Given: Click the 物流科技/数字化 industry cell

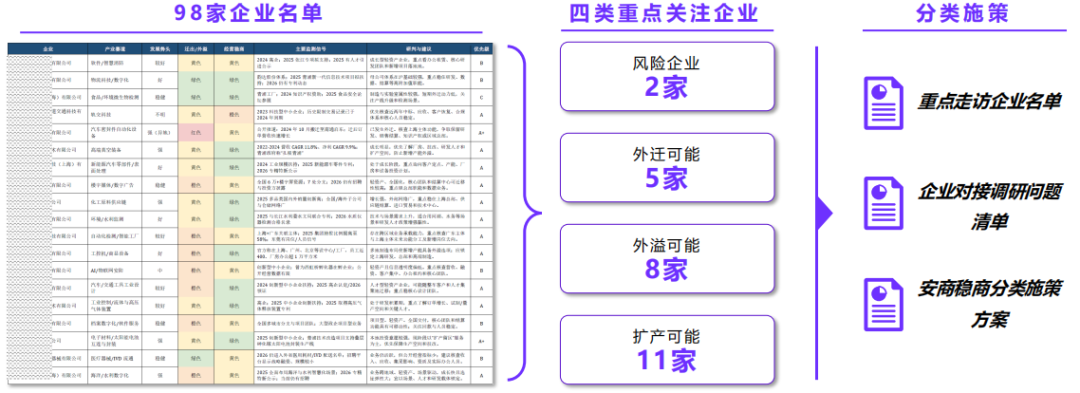Looking at the screenshot, I should (x=115, y=80).
